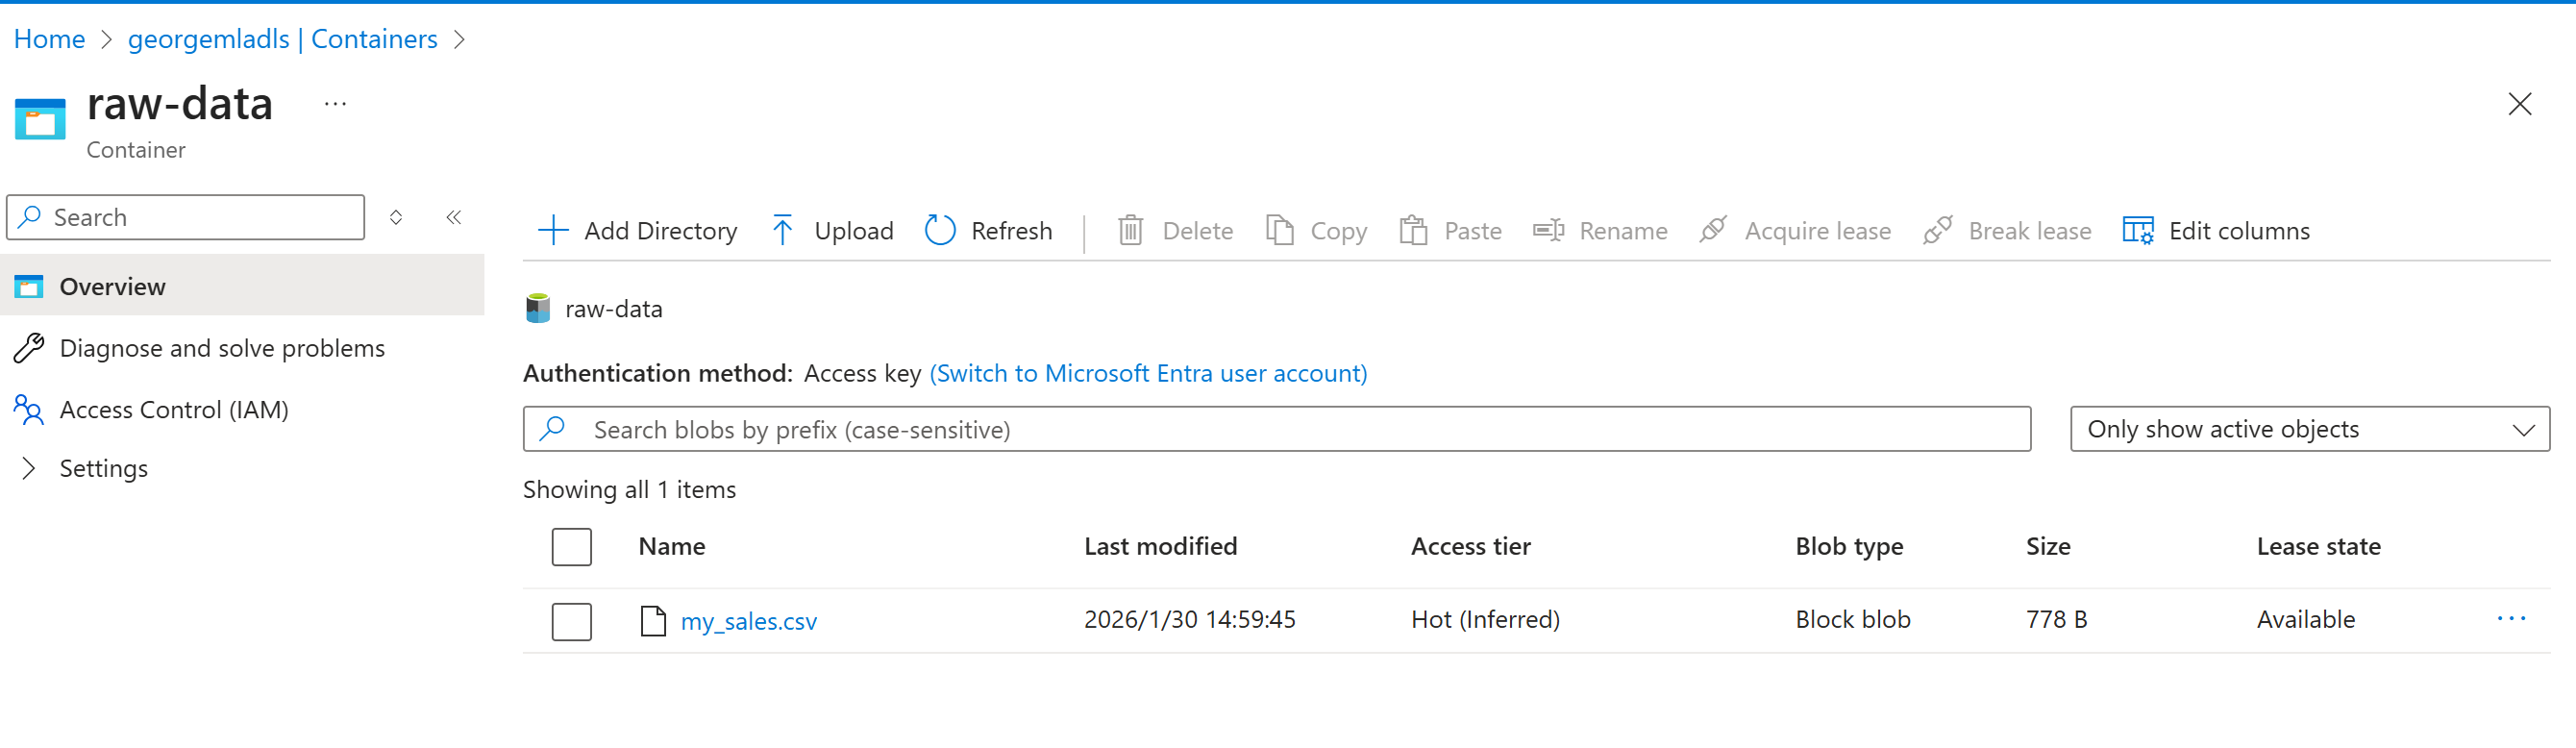The width and height of the screenshot is (2576, 748).
Task: Sort by the Last modified column header
Action: [x=1160, y=546]
